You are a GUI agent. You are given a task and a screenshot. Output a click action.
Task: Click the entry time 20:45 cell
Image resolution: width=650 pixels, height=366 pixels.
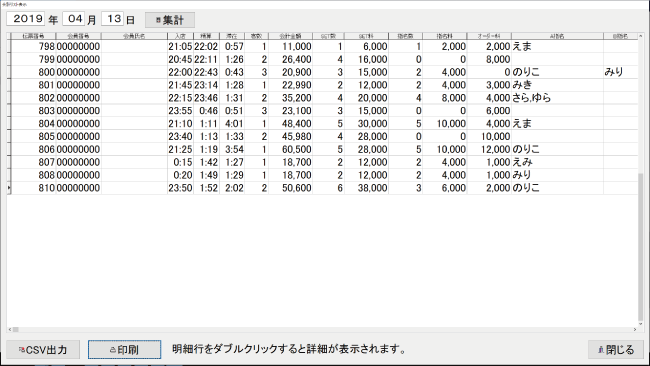coord(180,59)
